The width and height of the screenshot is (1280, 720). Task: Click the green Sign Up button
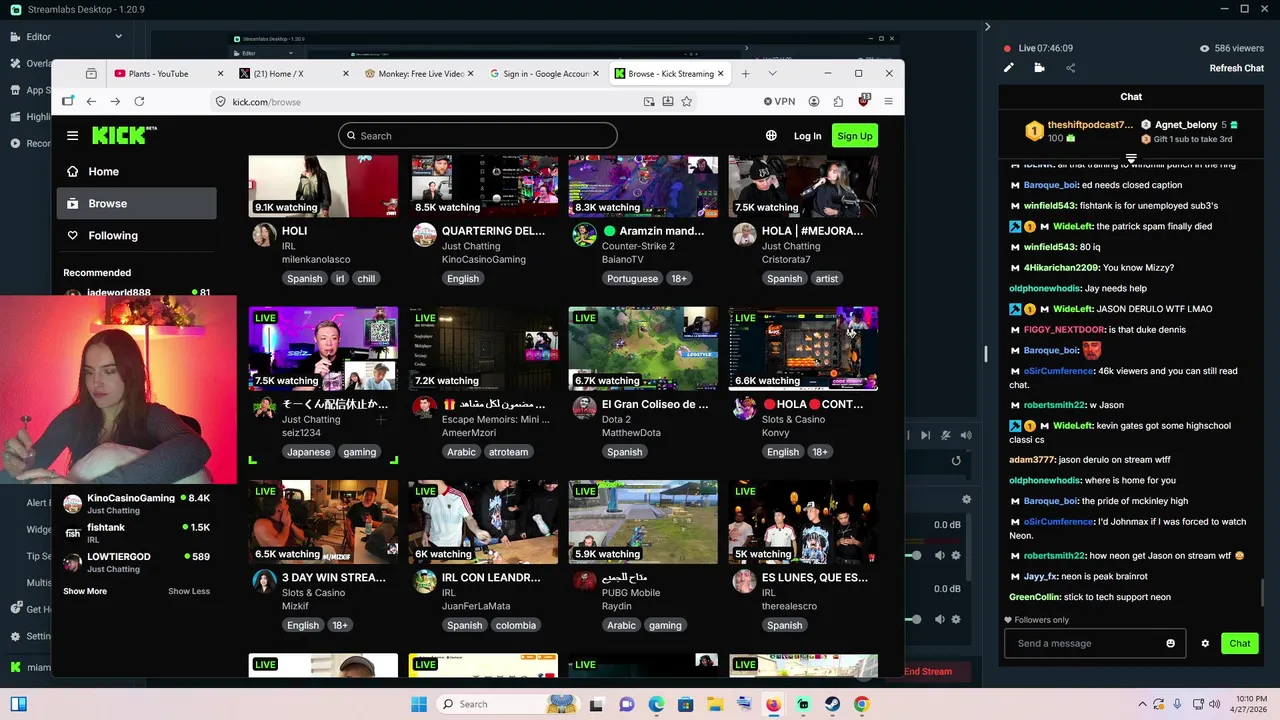[x=854, y=136]
